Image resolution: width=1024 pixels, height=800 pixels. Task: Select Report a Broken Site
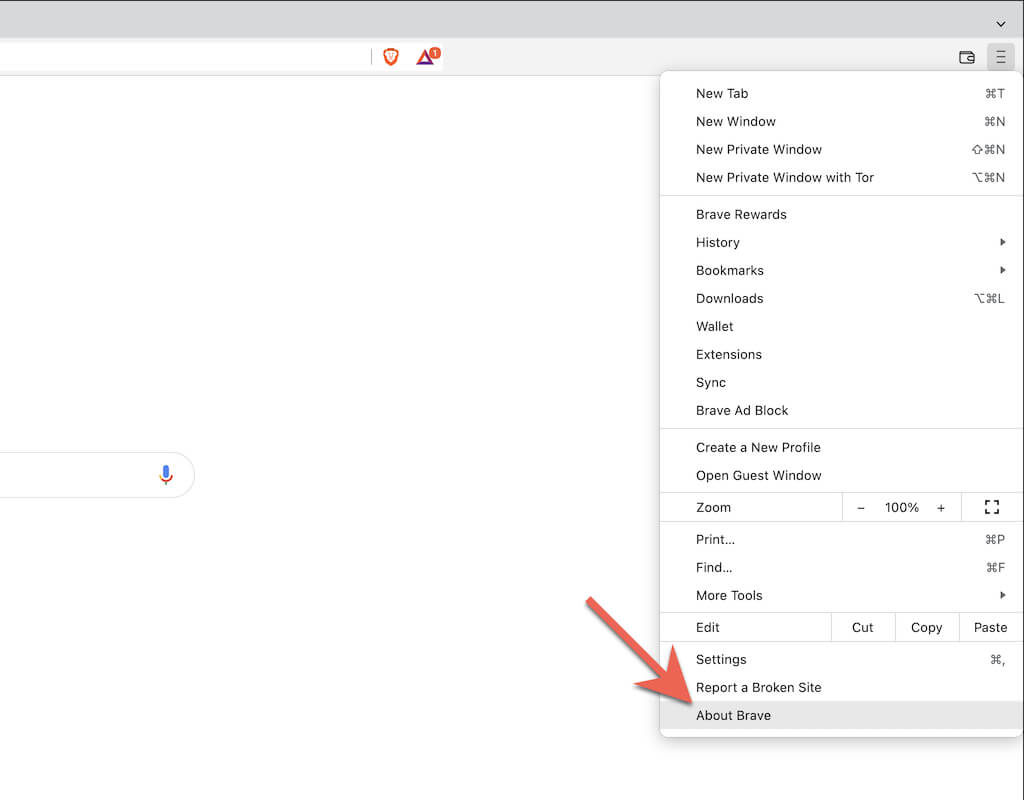[841, 688]
